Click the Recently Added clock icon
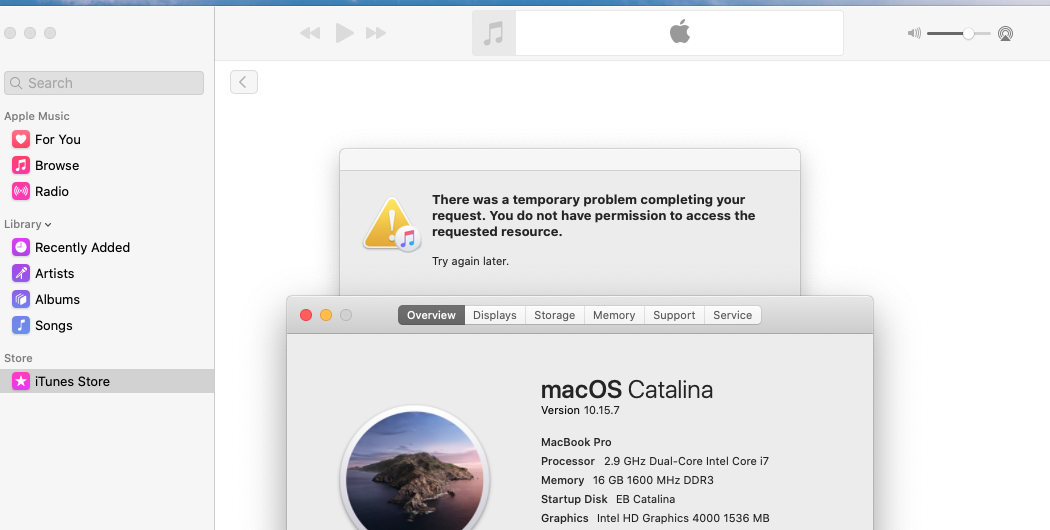 coord(21,247)
